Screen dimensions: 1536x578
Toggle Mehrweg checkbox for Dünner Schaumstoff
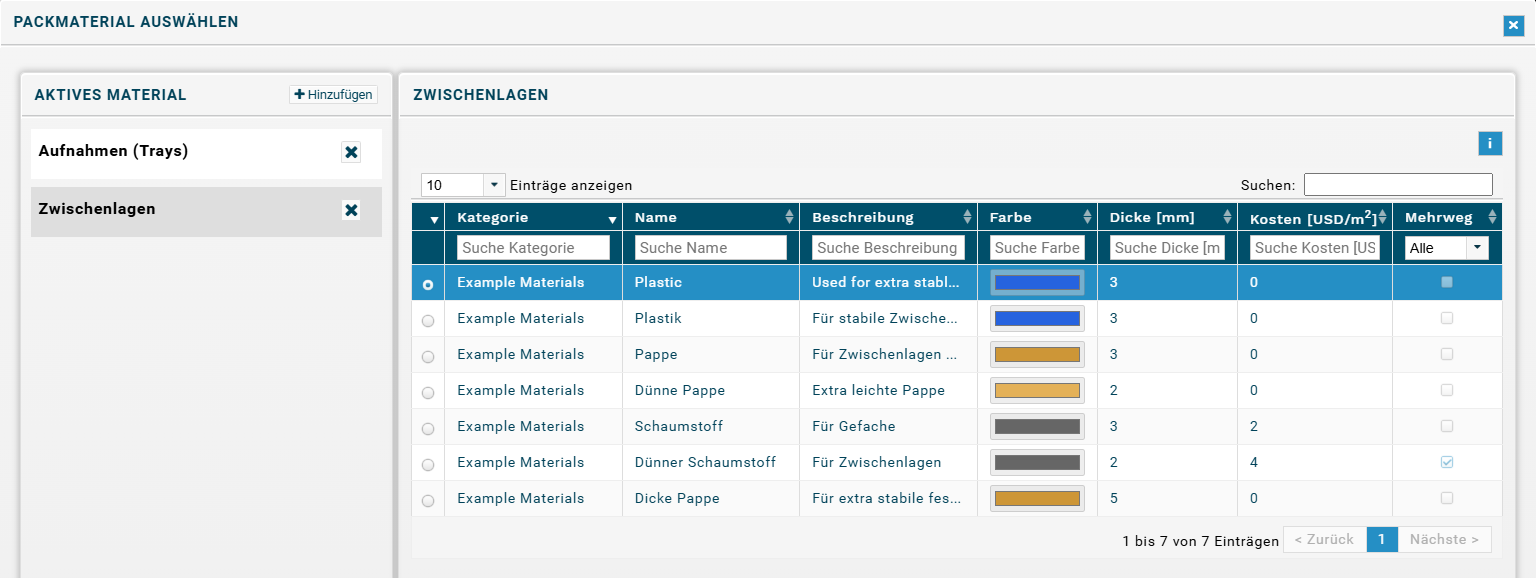point(1446,462)
